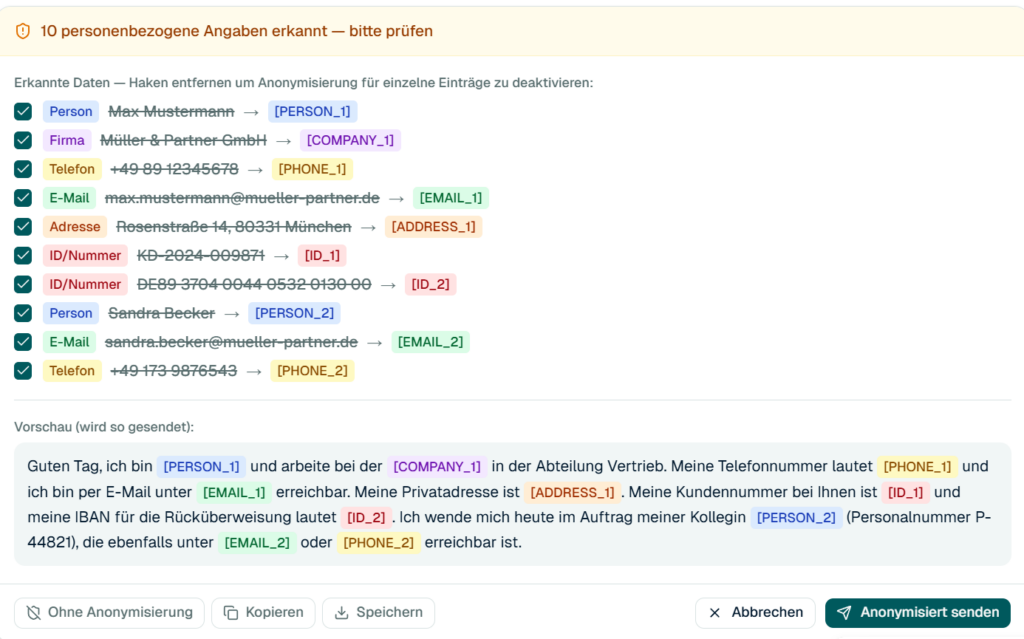1024x639 pixels.
Task: Cancel with the Abbrechen button
Action: (x=755, y=613)
